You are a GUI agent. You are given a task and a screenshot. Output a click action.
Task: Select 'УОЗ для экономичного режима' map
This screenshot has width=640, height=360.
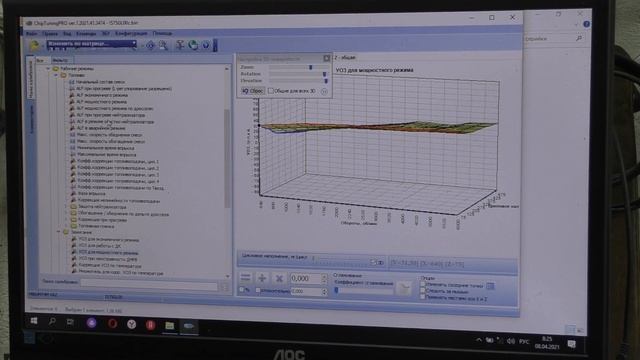[x=109, y=240]
